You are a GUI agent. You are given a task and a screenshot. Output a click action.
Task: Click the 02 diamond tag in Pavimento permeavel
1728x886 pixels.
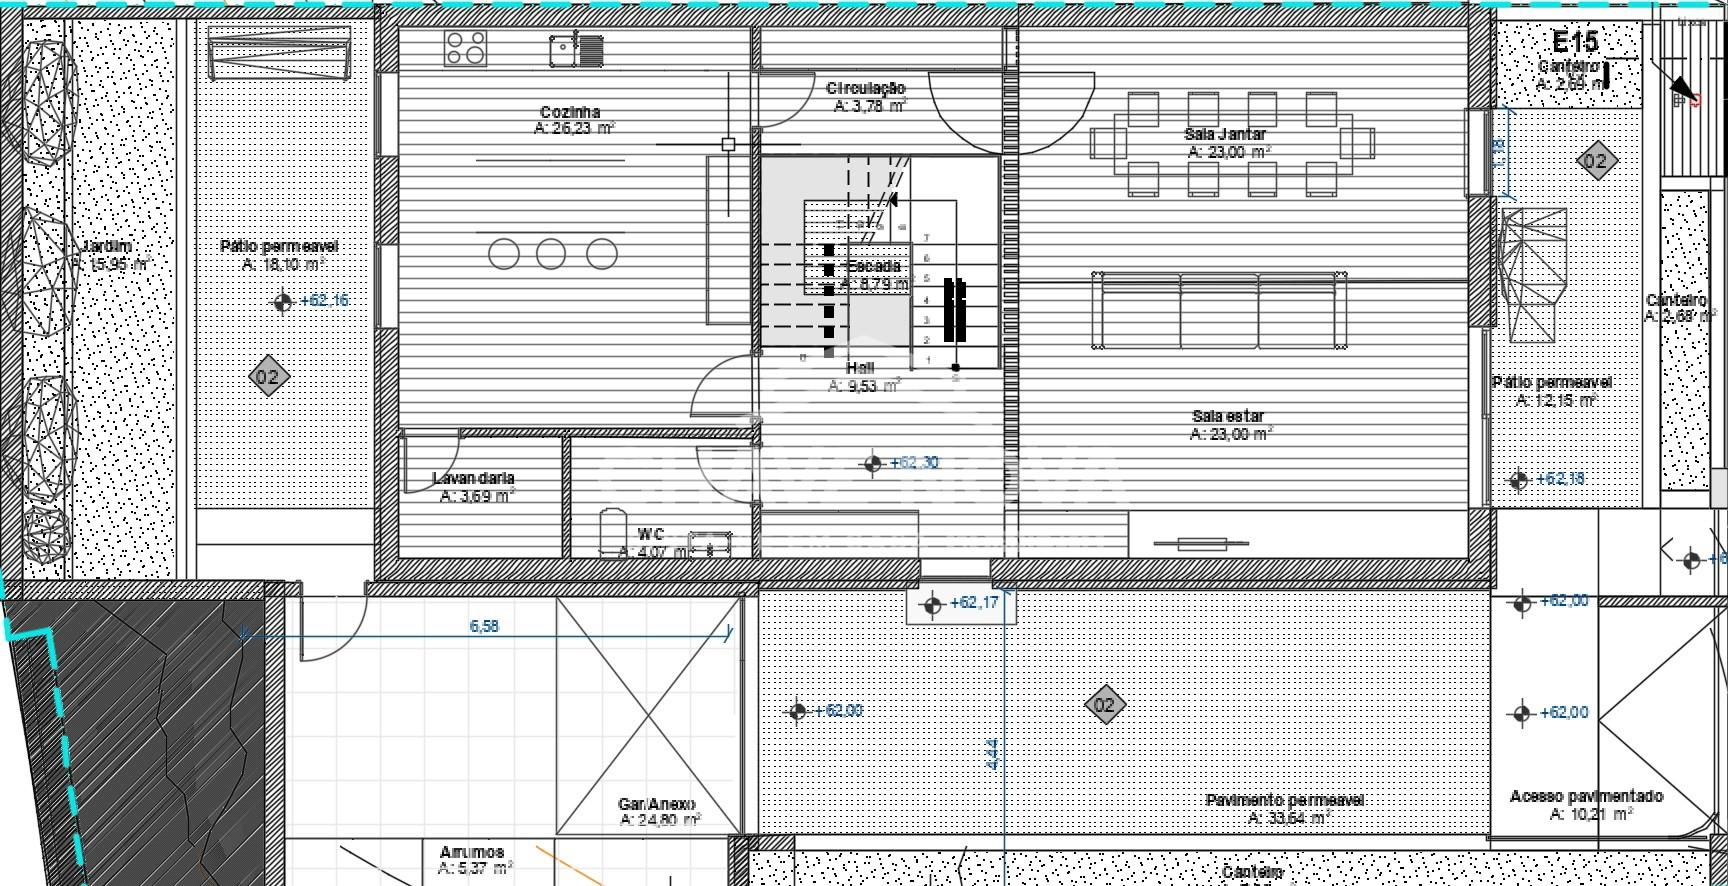coord(1104,705)
